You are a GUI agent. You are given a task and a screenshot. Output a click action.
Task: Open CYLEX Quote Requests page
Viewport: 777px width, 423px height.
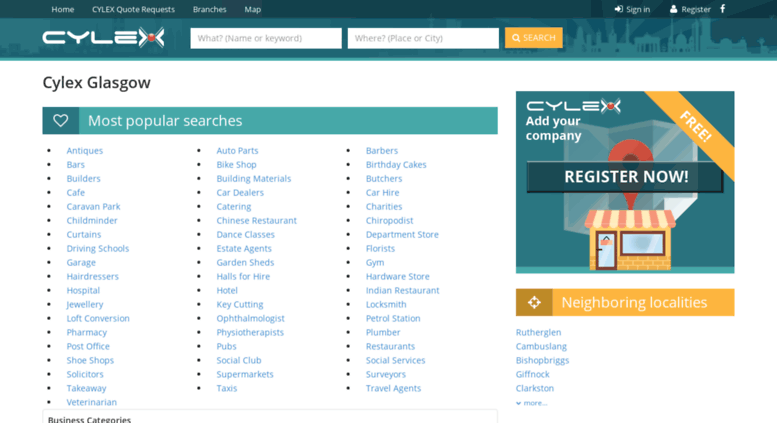tap(133, 9)
